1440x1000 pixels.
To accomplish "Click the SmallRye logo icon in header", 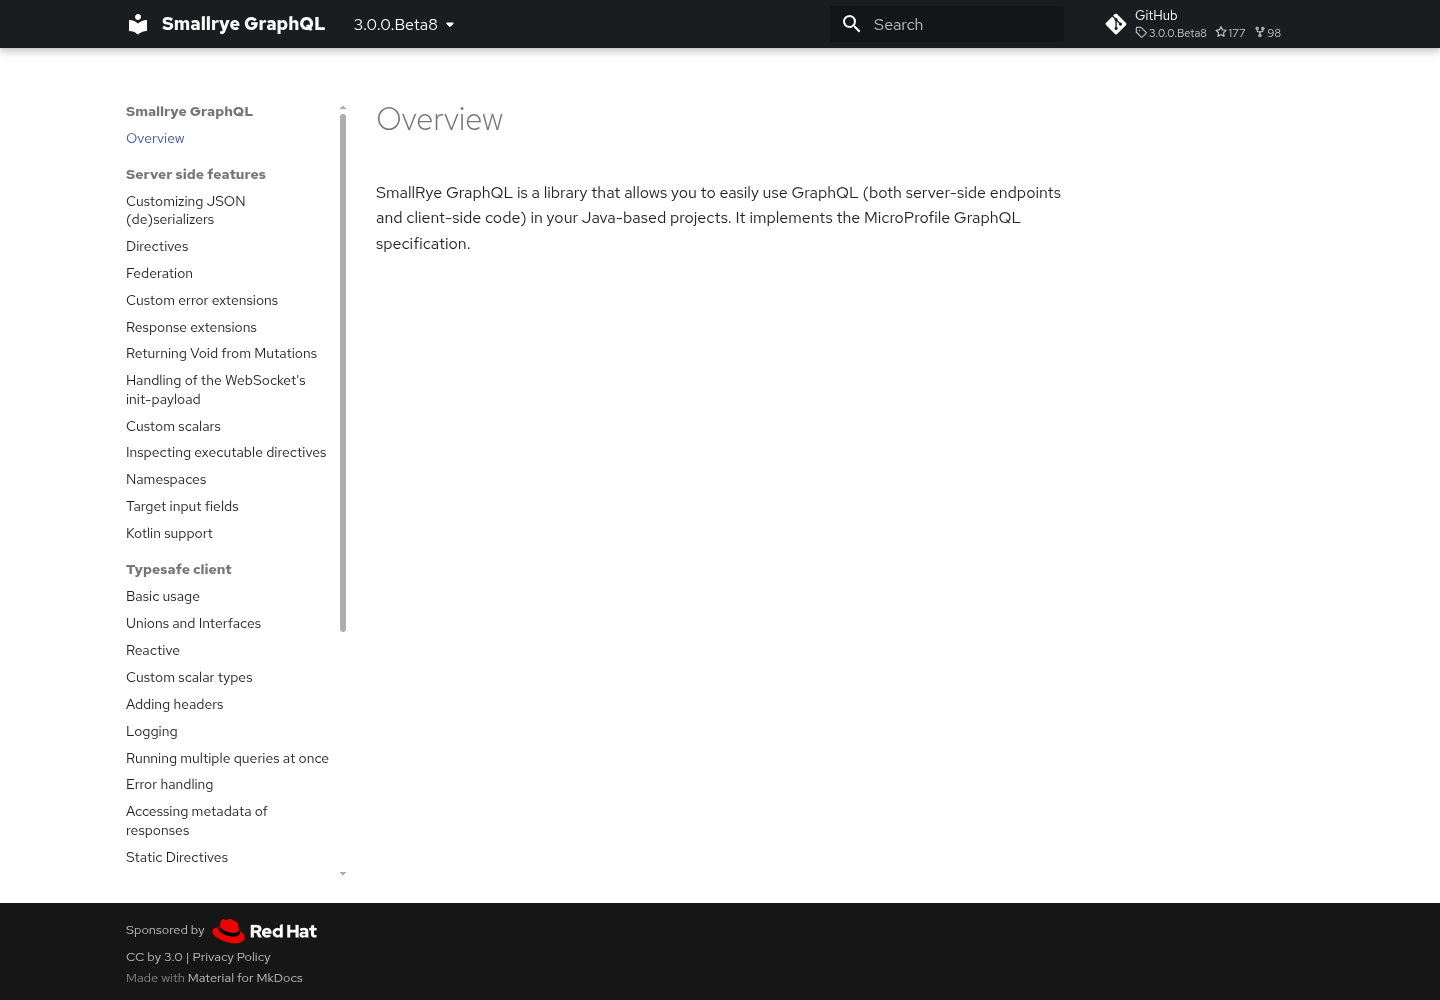I will [x=138, y=24].
